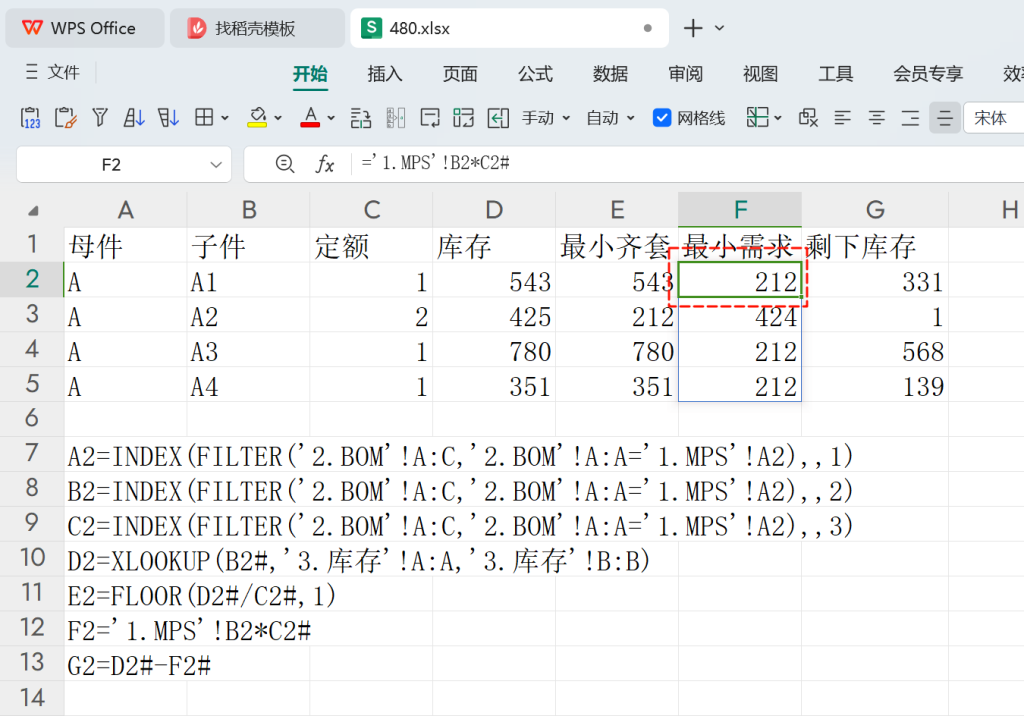Viewport: 1024px width, 716px height.
Task: Click the insert rows toolbar icon
Action: [x=361, y=118]
